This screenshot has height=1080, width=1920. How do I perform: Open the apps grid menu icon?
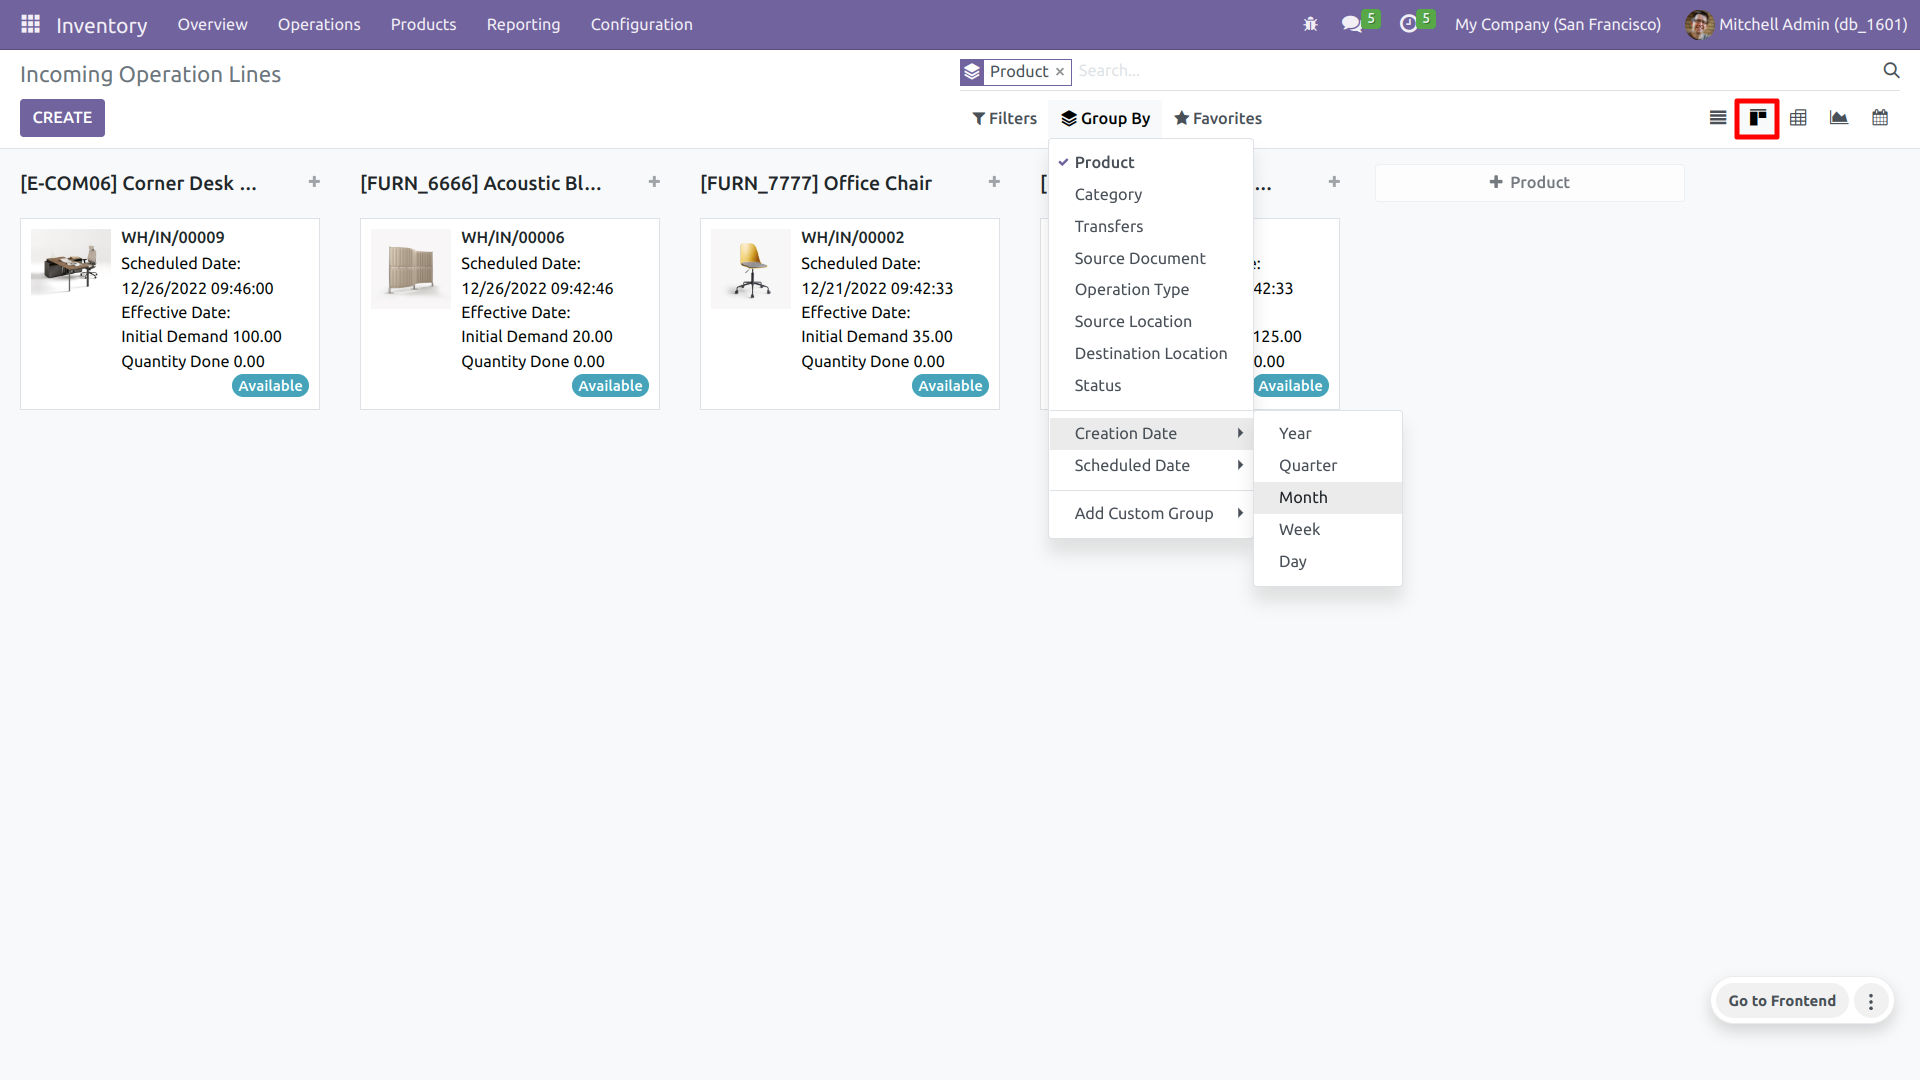[30, 24]
